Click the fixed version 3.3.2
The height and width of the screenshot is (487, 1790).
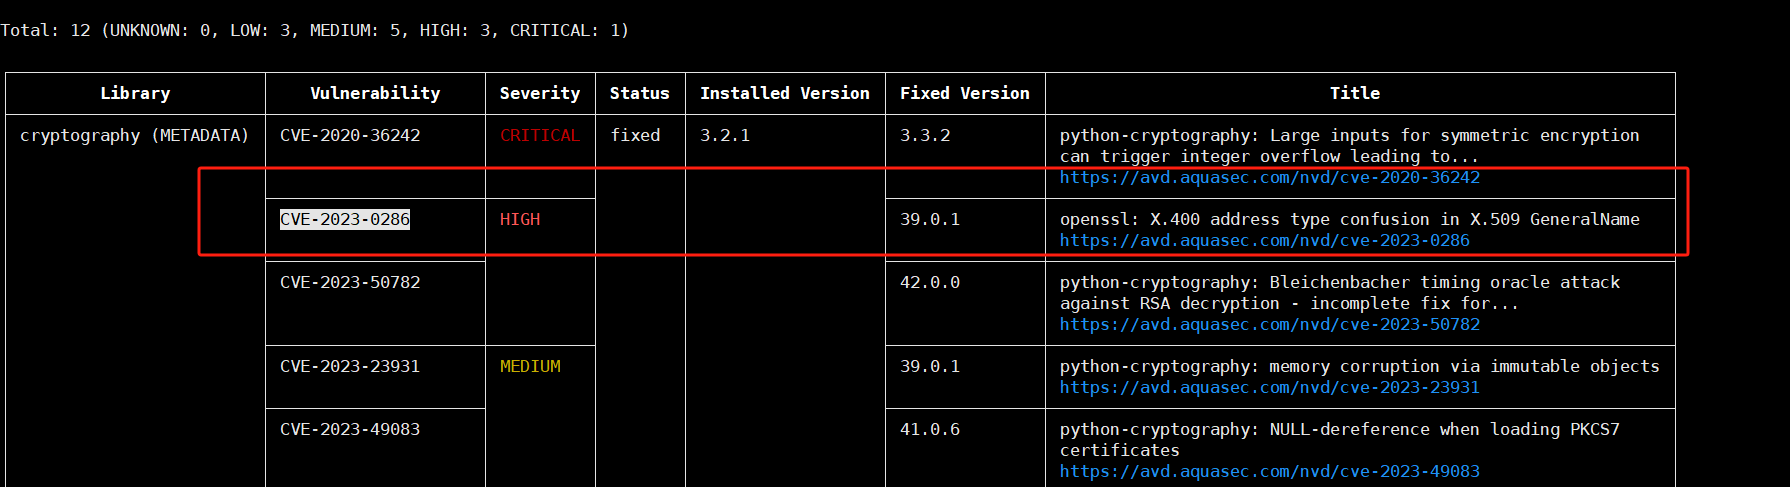click(x=925, y=136)
